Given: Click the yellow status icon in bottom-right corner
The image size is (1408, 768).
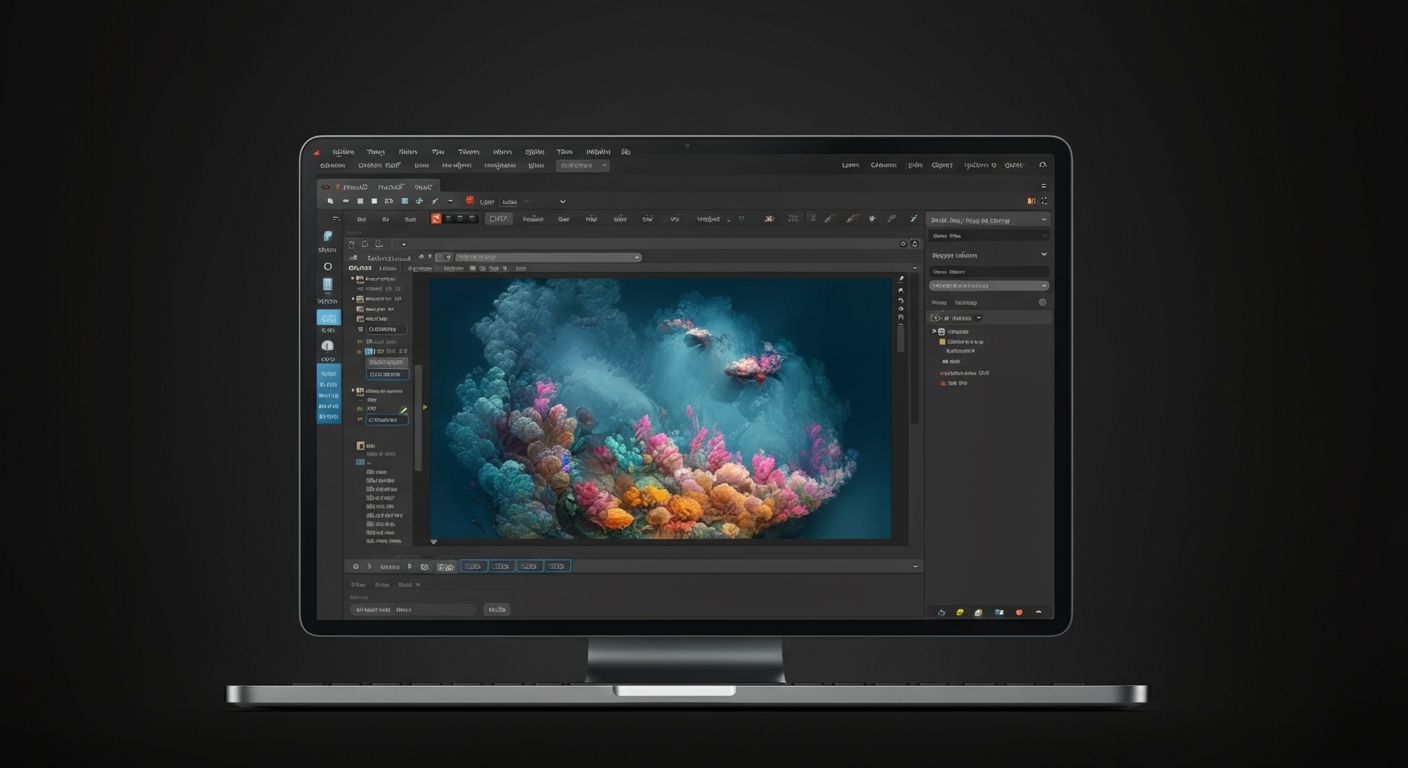Looking at the screenshot, I should (959, 612).
